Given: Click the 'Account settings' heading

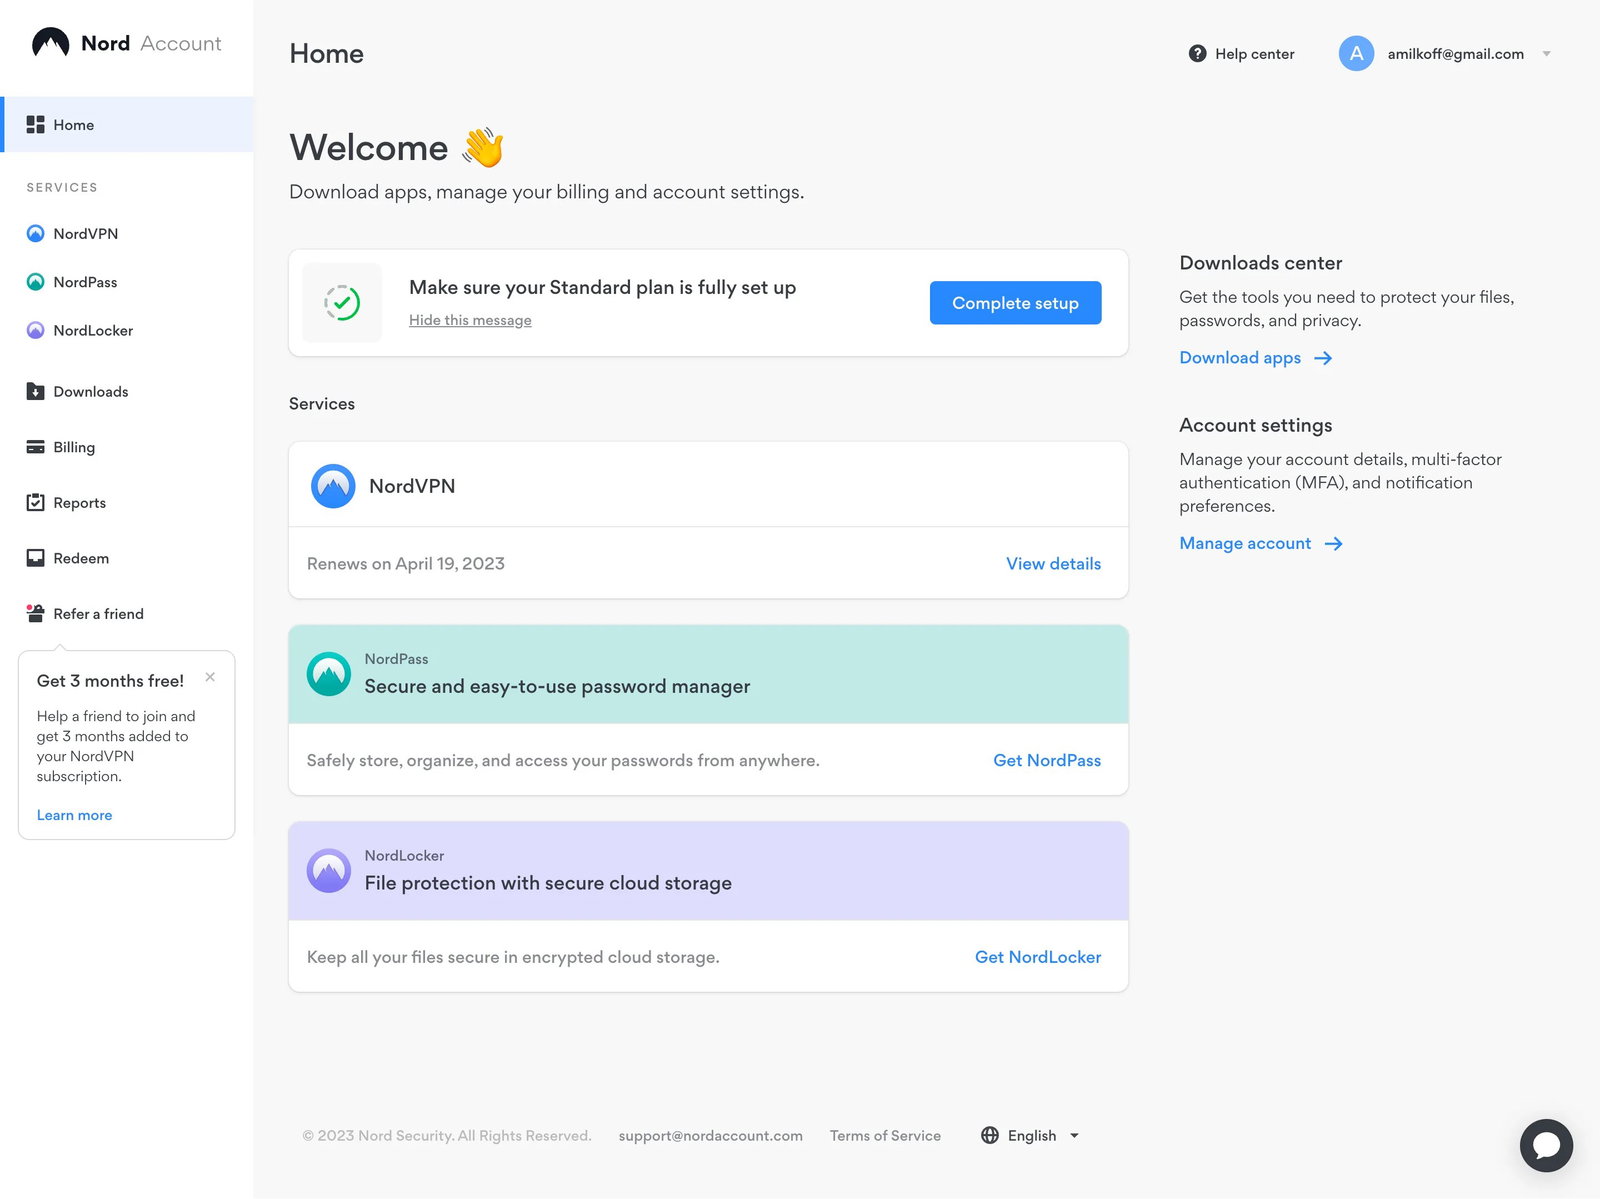Looking at the screenshot, I should (1256, 425).
